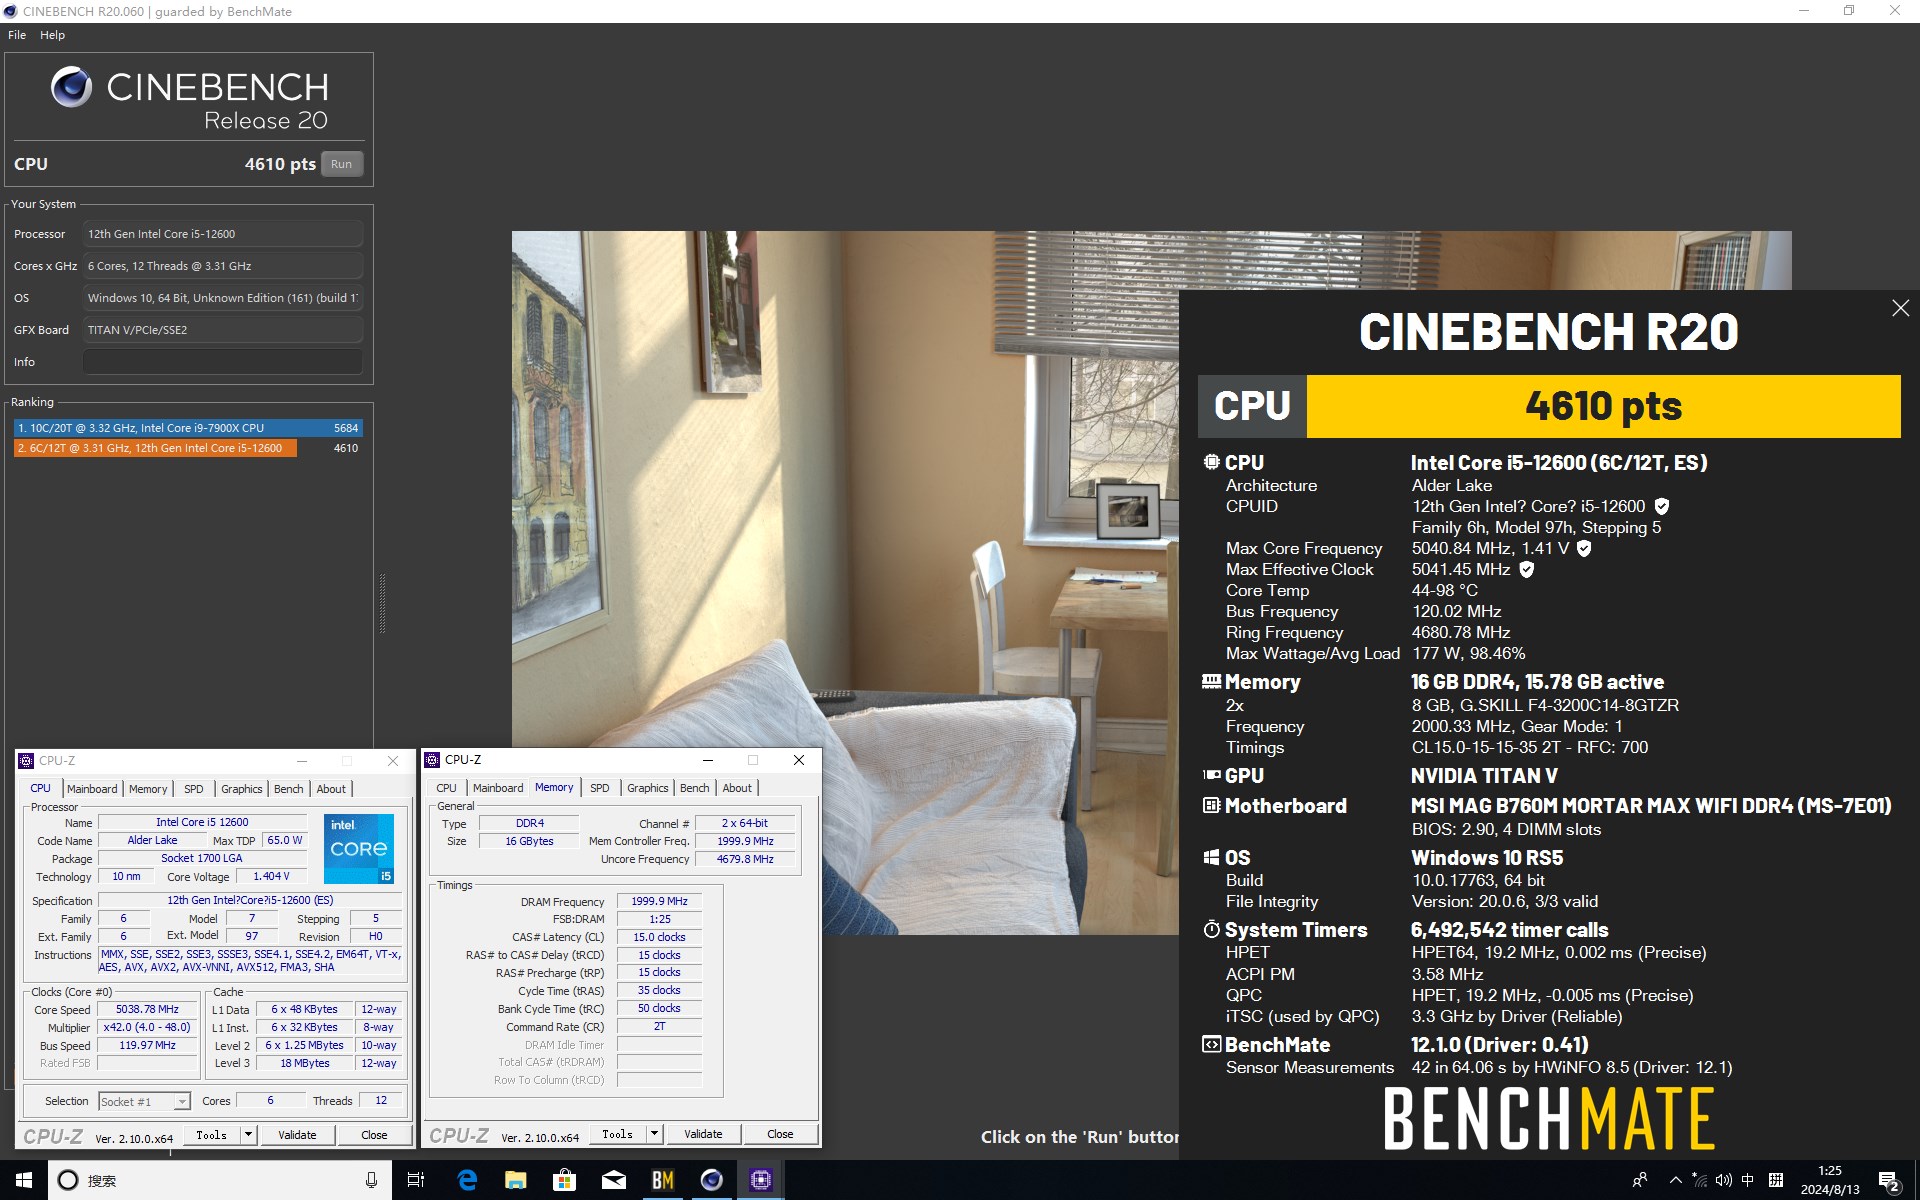Image resolution: width=1920 pixels, height=1200 pixels.
Task: Click the CPU chip icon in BenchMate
Action: pos(1211,462)
